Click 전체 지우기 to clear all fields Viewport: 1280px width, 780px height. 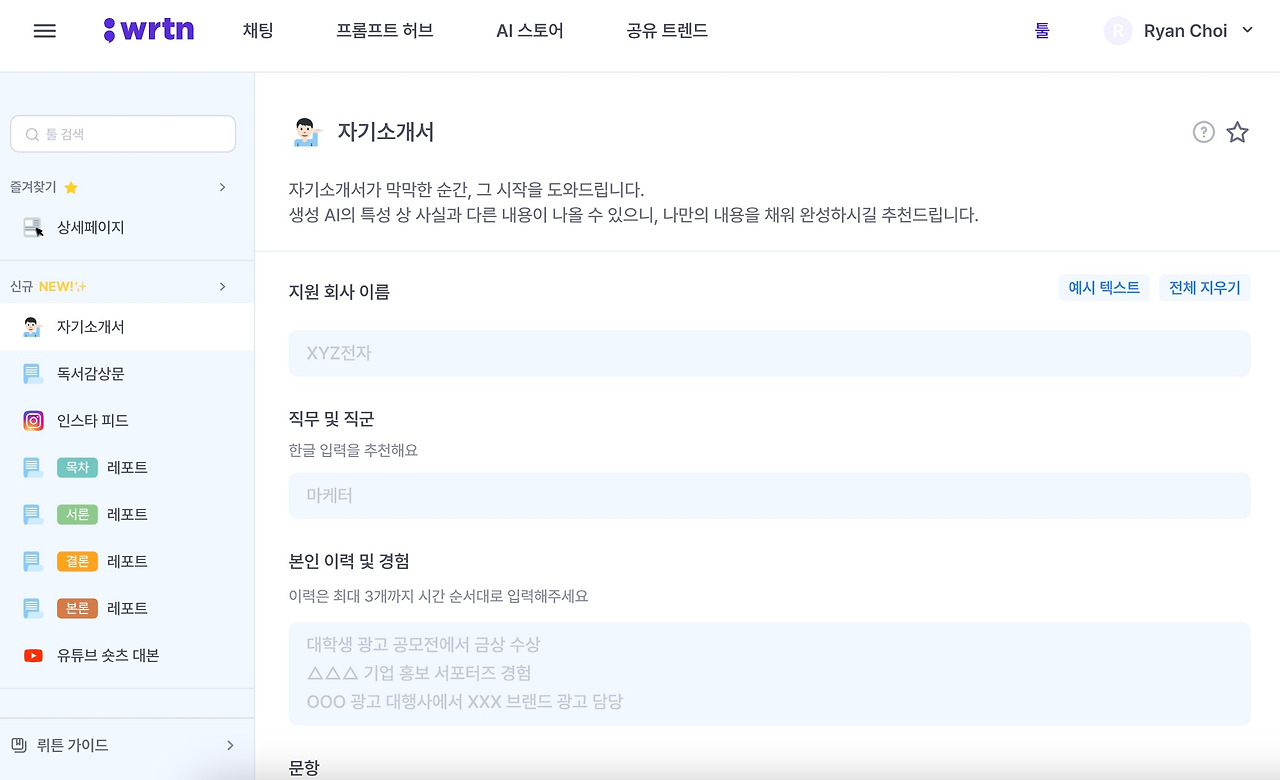(x=1205, y=287)
